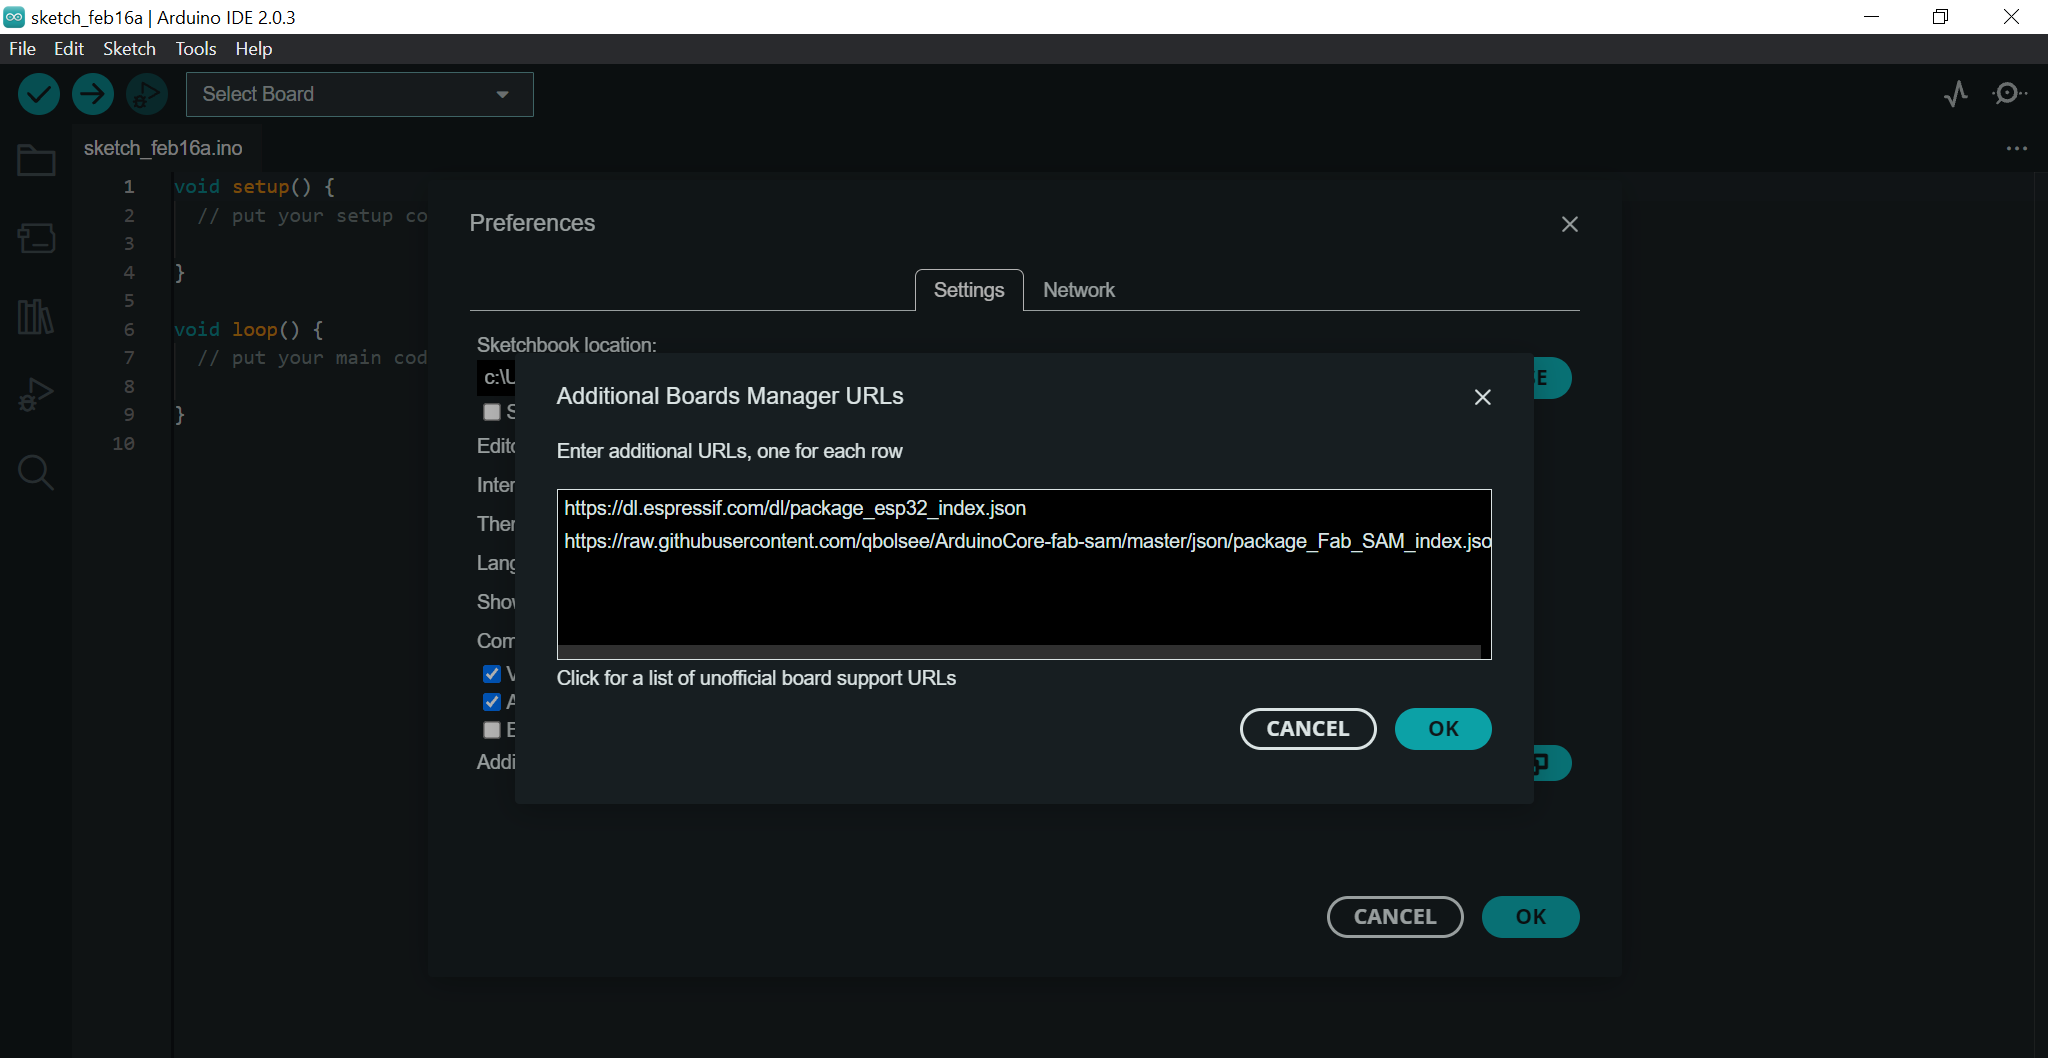
Task: Restore down the Arduino IDE window
Action: [1941, 17]
